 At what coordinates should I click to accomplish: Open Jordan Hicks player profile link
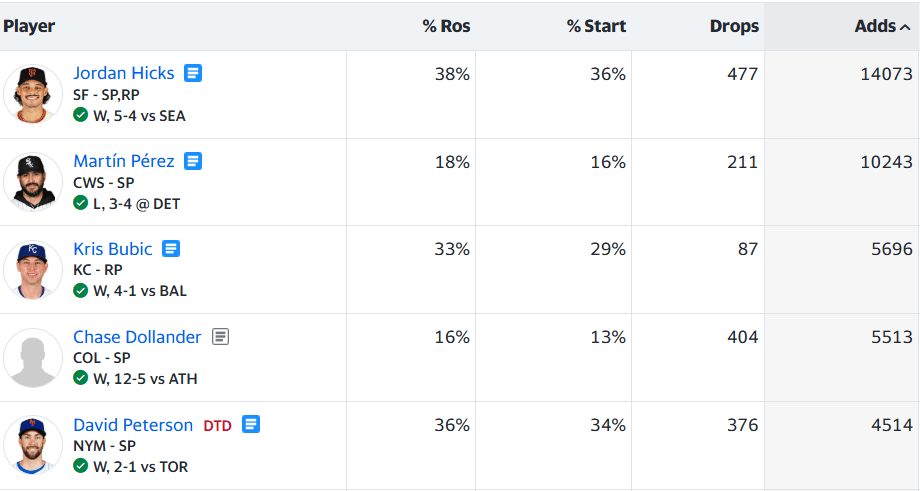click(x=124, y=73)
